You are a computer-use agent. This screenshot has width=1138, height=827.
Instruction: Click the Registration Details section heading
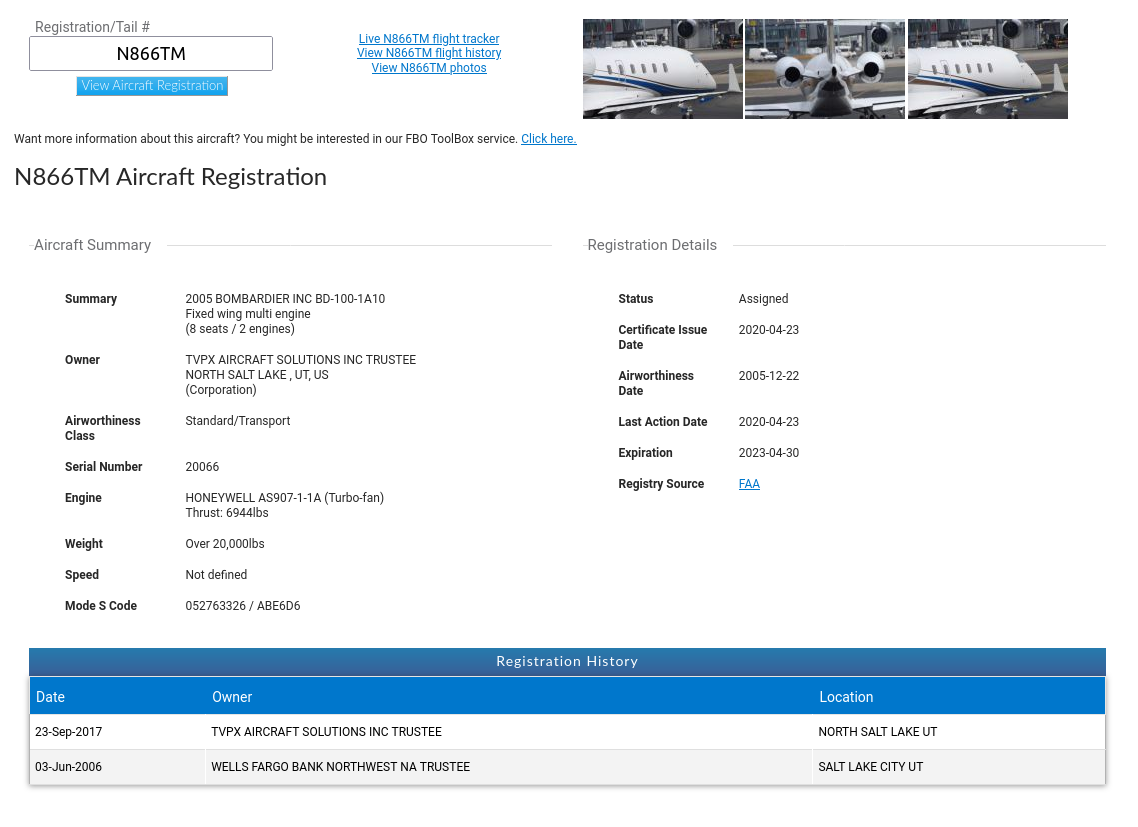pyautogui.click(x=652, y=245)
